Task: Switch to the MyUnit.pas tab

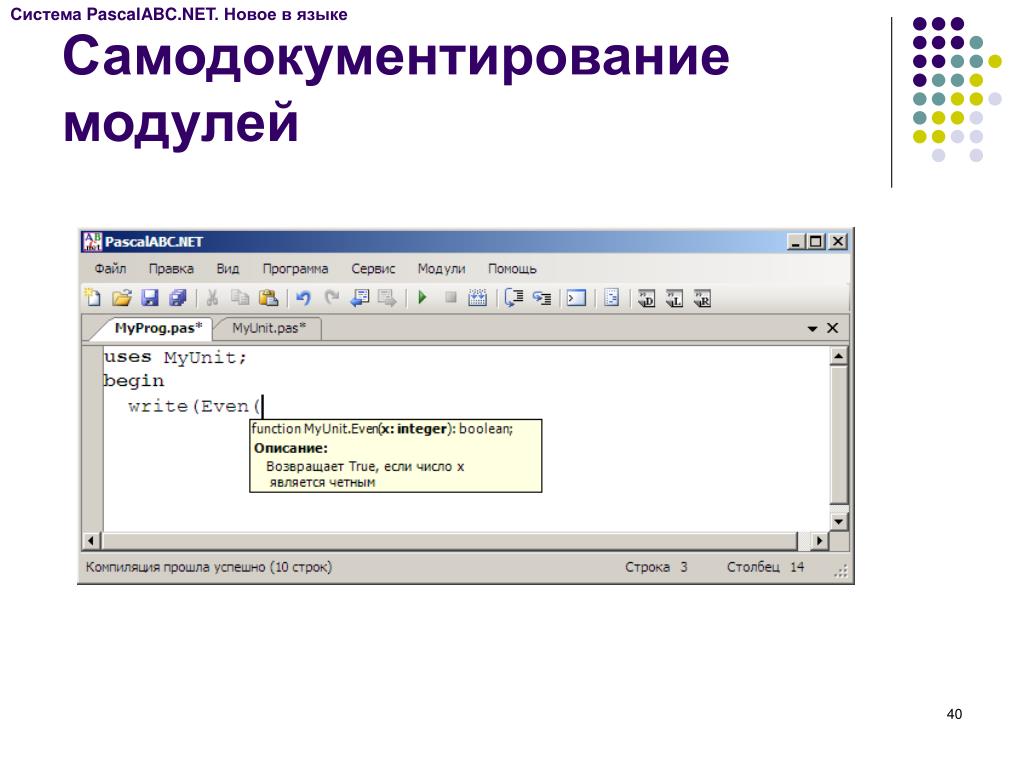Action: click(269, 328)
